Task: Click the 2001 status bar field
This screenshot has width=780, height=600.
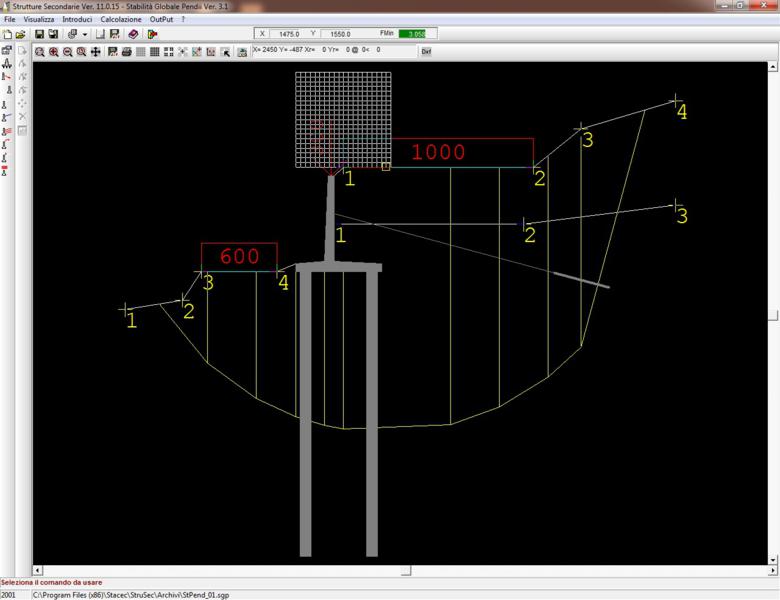Action: pos(8,595)
